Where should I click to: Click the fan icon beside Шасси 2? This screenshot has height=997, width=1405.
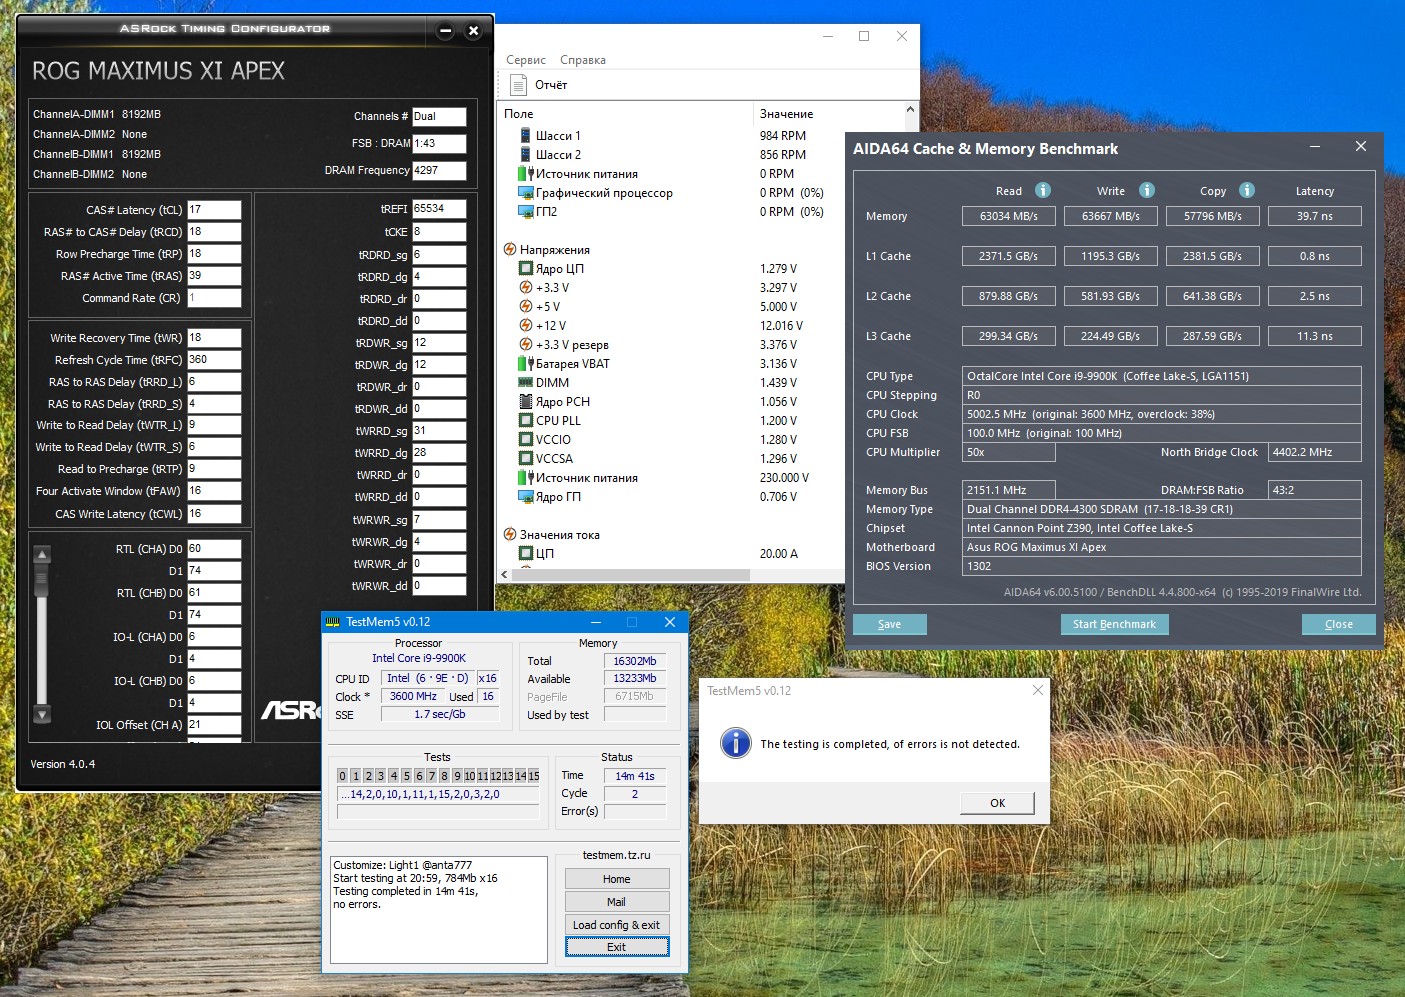[525, 154]
